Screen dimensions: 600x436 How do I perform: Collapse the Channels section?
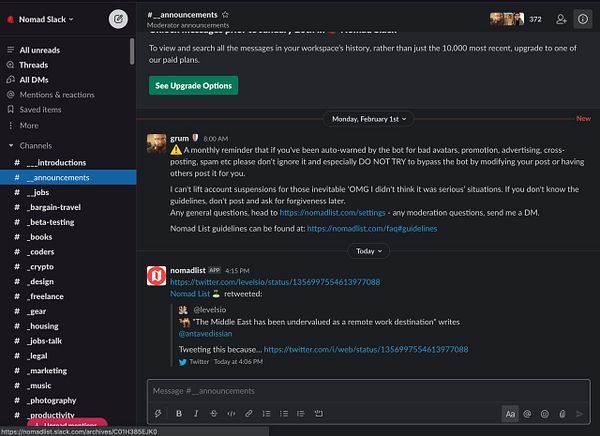[11, 145]
